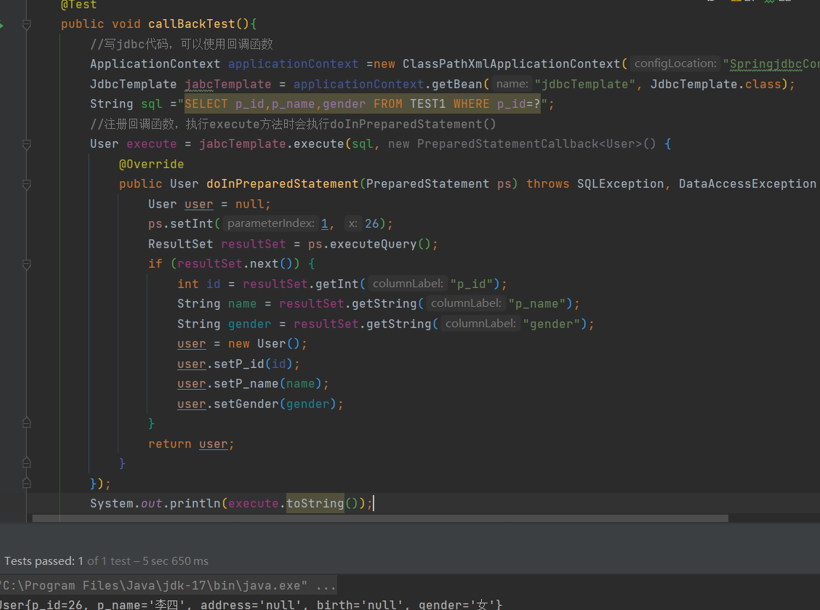Collapse doInPreparedStatement method using gutter fold
Viewport: 820px width, 610px height.
click(x=27, y=184)
